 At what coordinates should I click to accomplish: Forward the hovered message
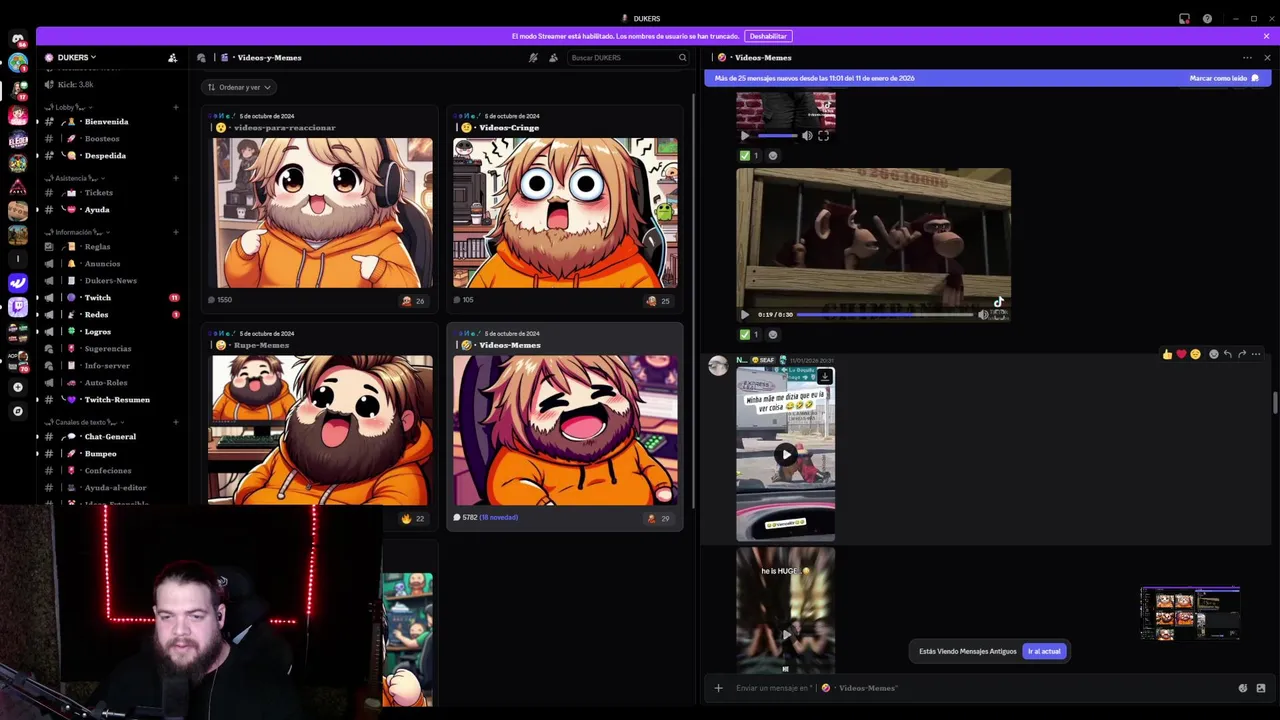[x=1242, y=354]
